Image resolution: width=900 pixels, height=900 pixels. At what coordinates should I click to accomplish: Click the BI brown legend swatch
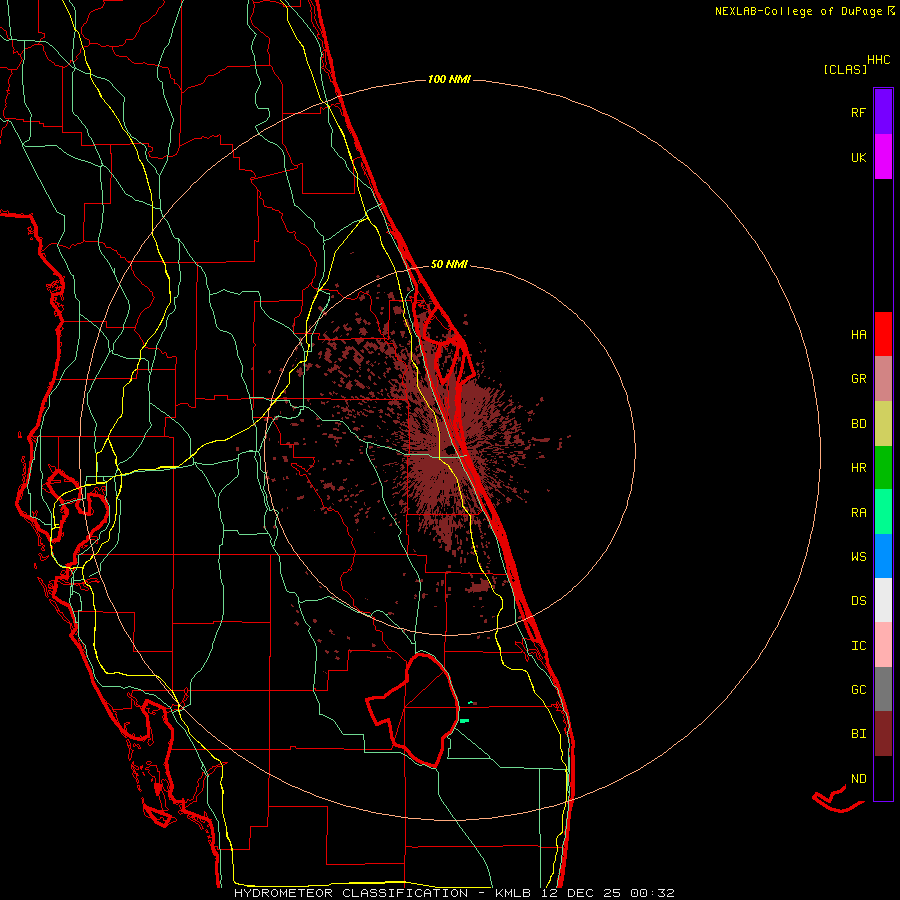click(883, 734)
